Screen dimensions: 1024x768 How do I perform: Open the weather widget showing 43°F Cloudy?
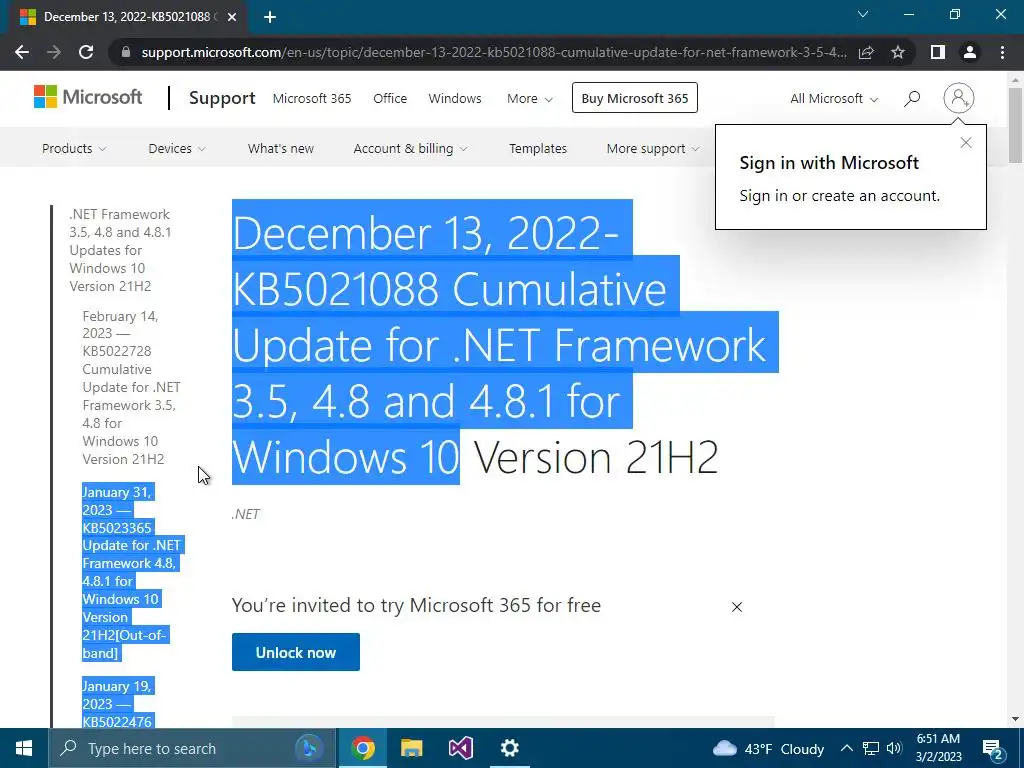click(x=768, y=748)
